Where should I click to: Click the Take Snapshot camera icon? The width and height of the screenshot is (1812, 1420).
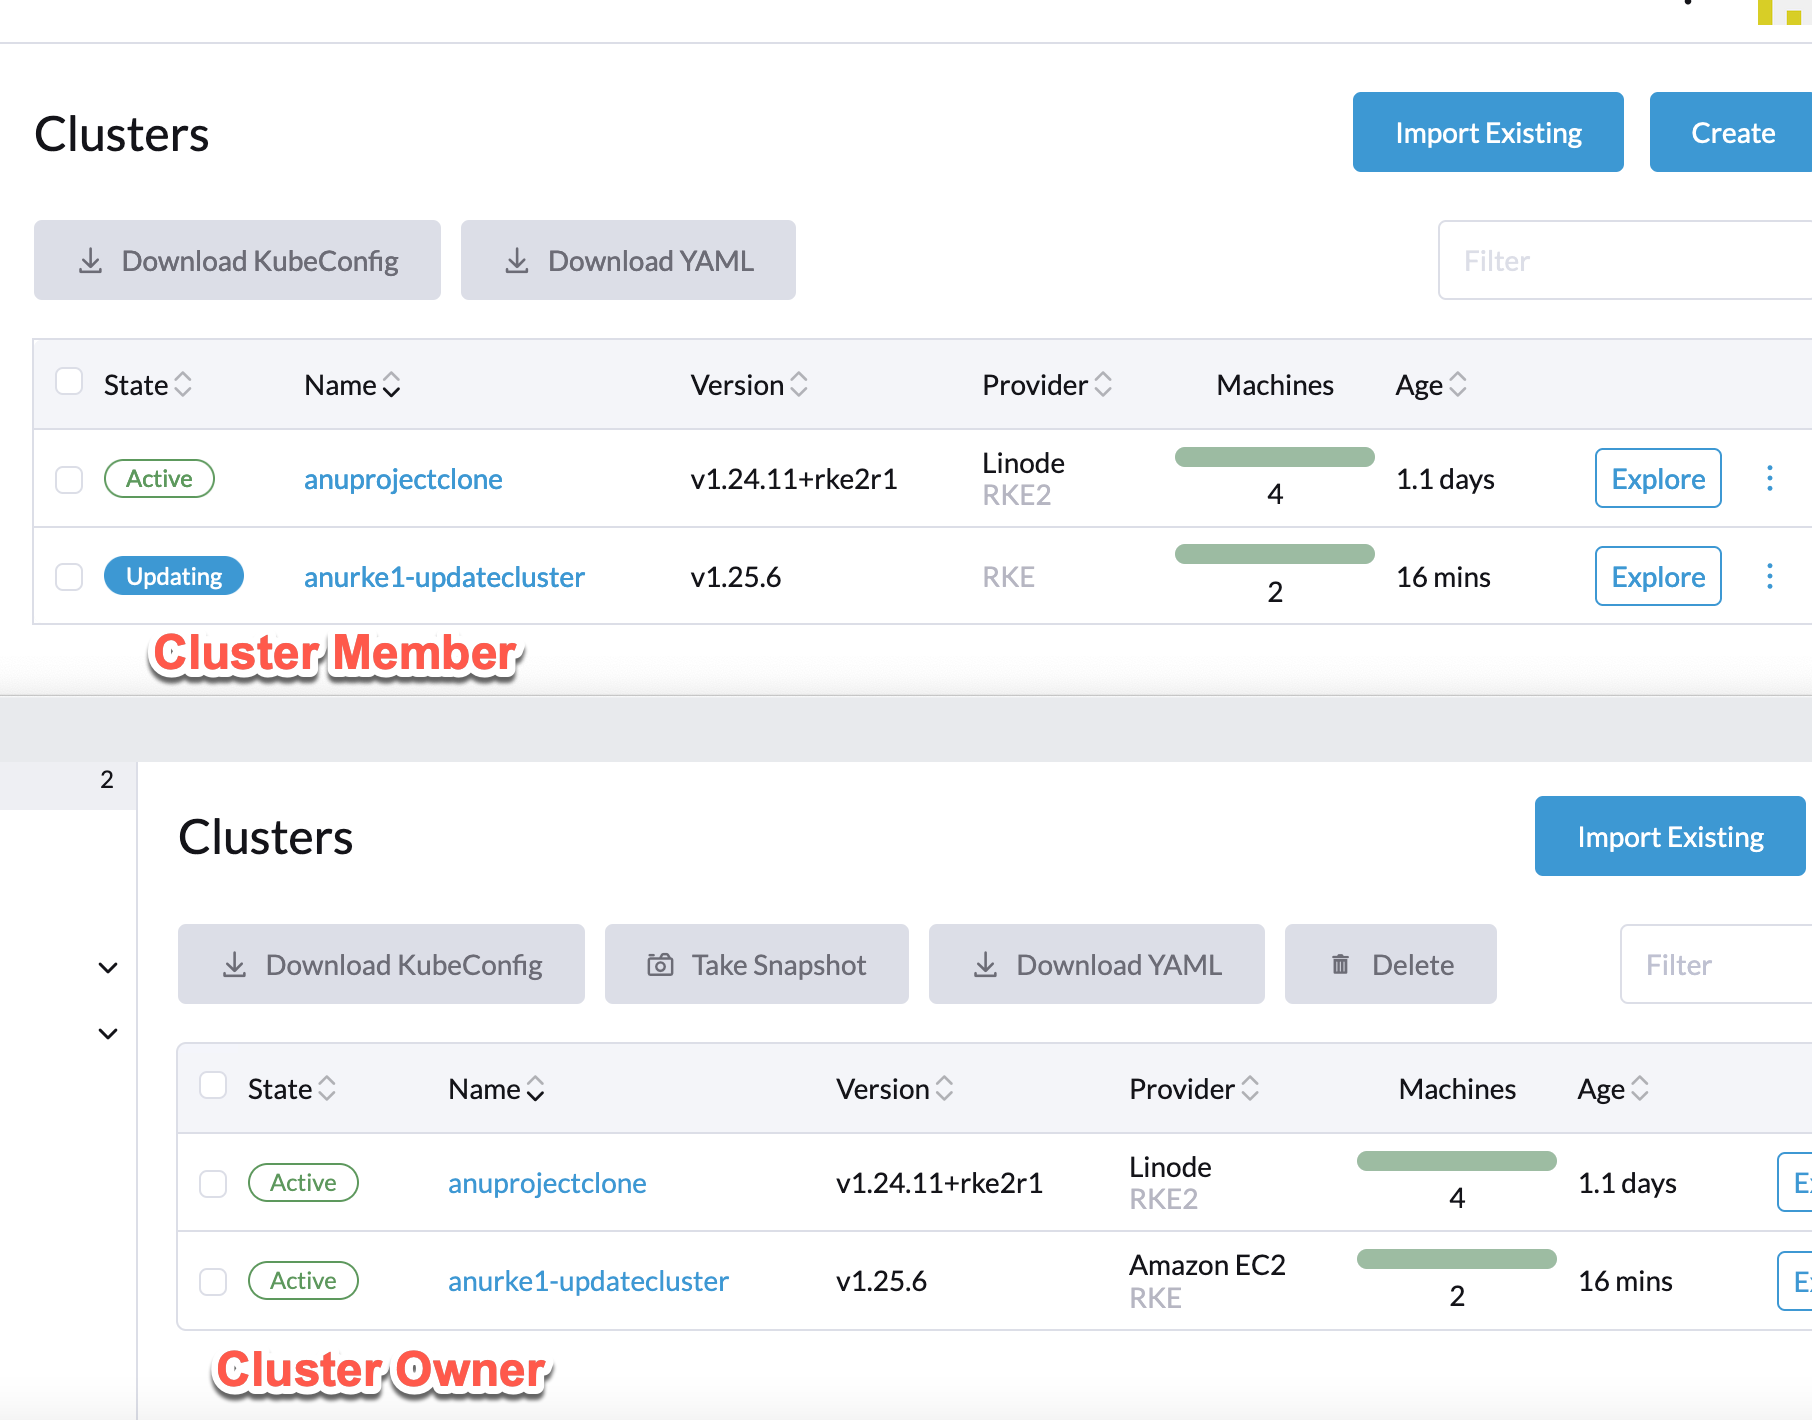[x=658, y=964]
